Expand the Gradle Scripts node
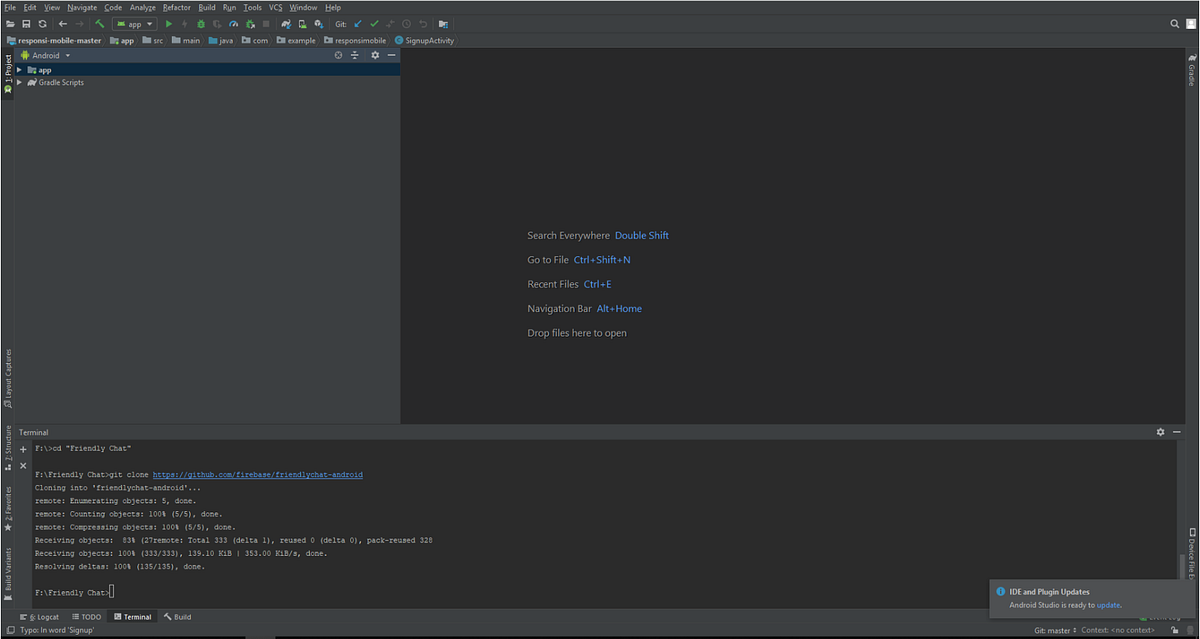 [19, 82]
